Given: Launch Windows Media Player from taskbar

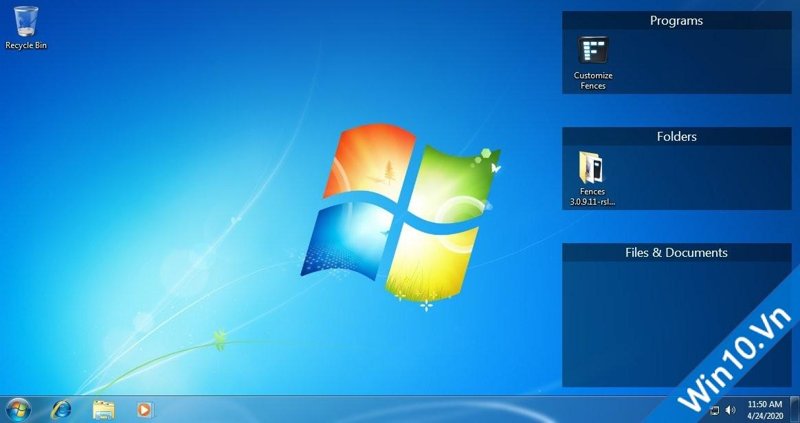Looking at the screenshot, I should click(145, 410).
